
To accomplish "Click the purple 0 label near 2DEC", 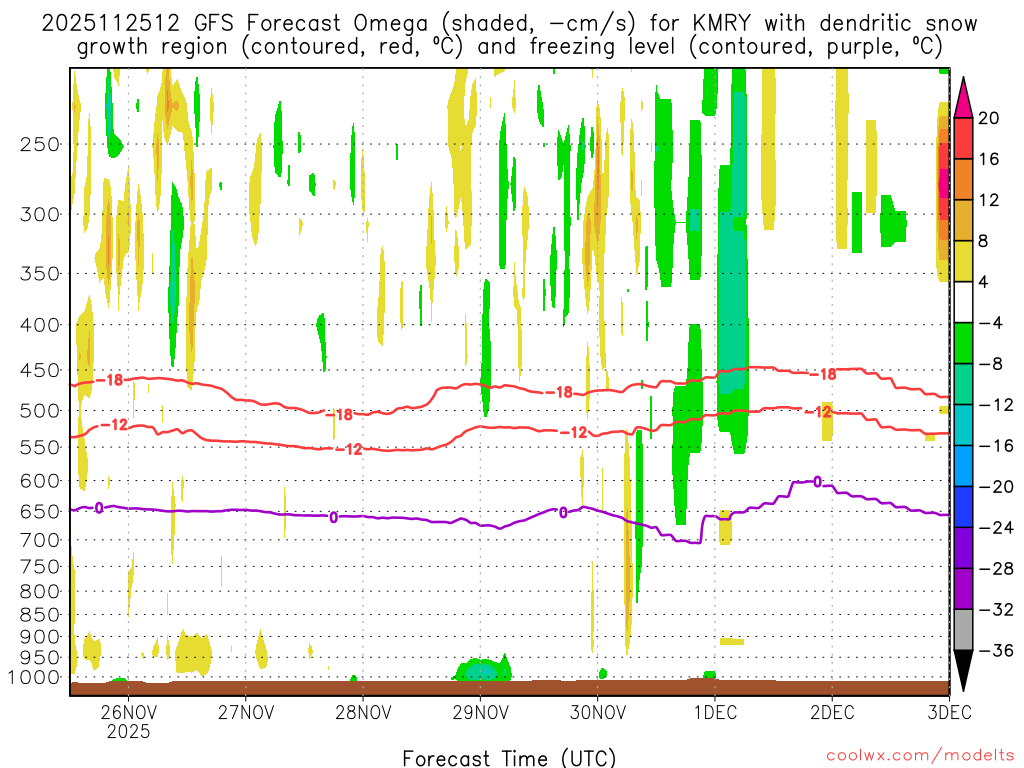I will pyautogui.click(x=818, y=482).
